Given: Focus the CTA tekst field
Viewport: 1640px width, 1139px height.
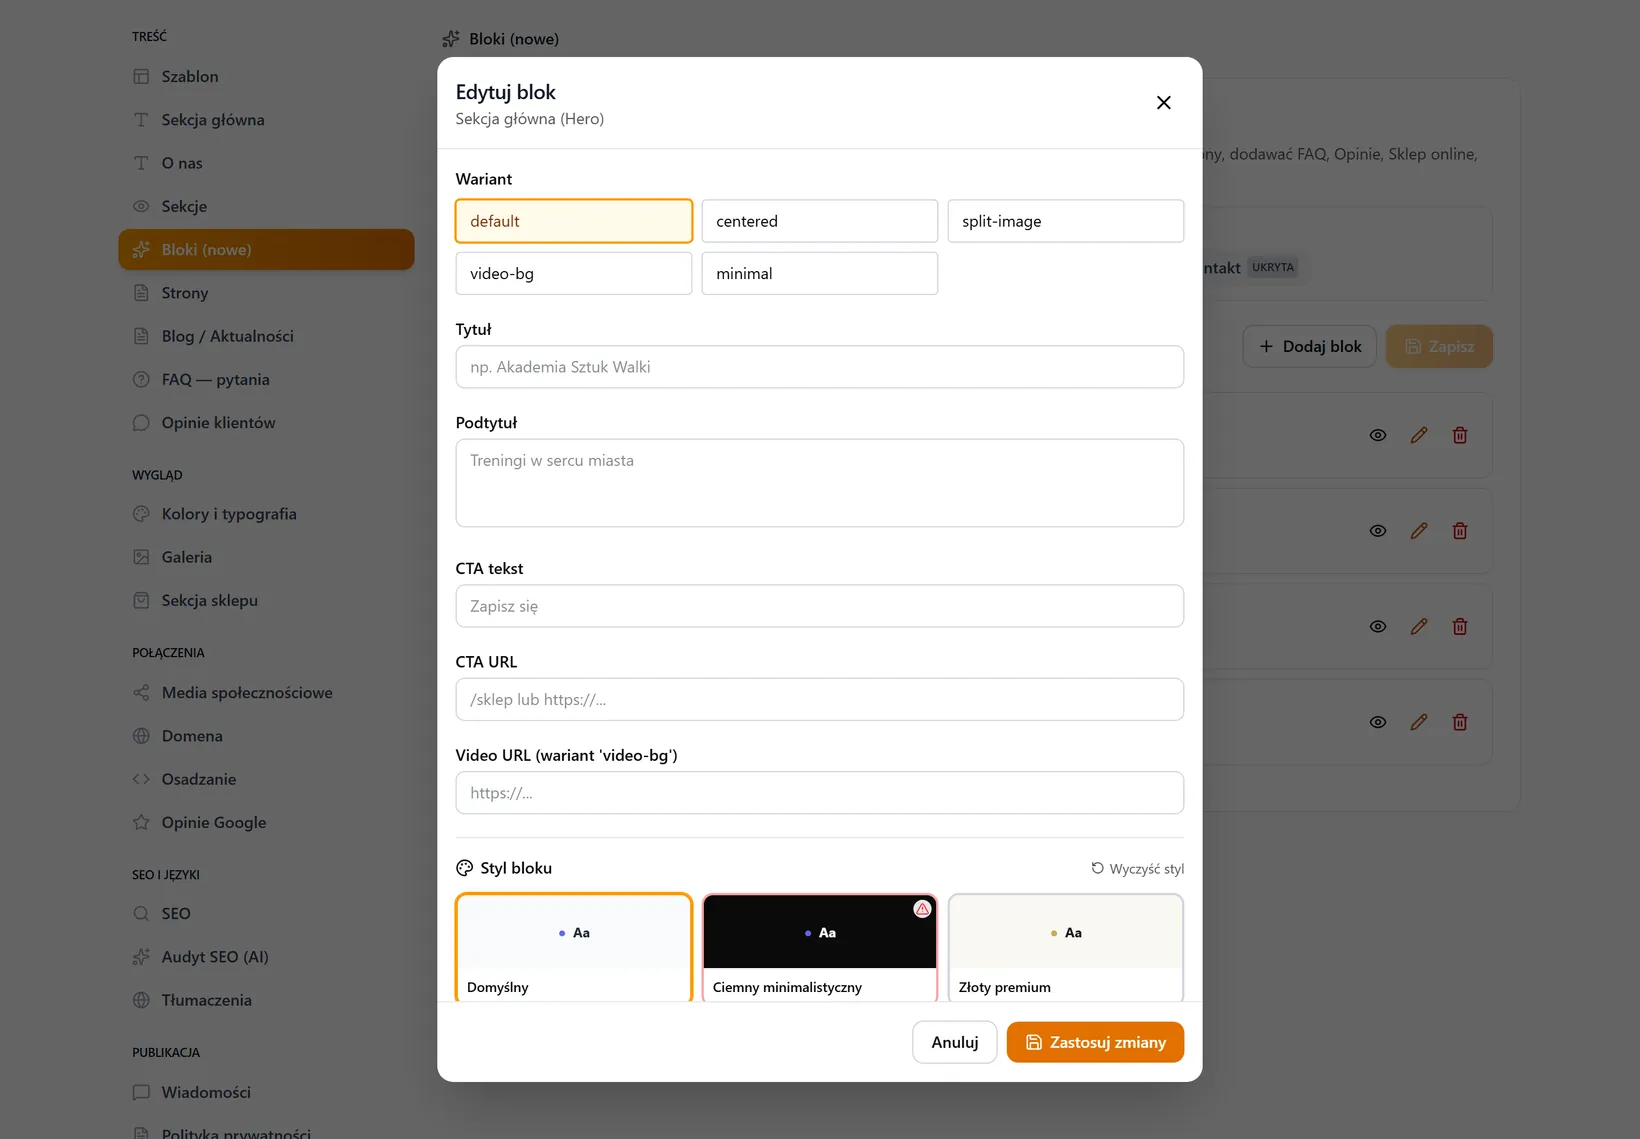Looking at the screenshot, I should coord(820,606).
